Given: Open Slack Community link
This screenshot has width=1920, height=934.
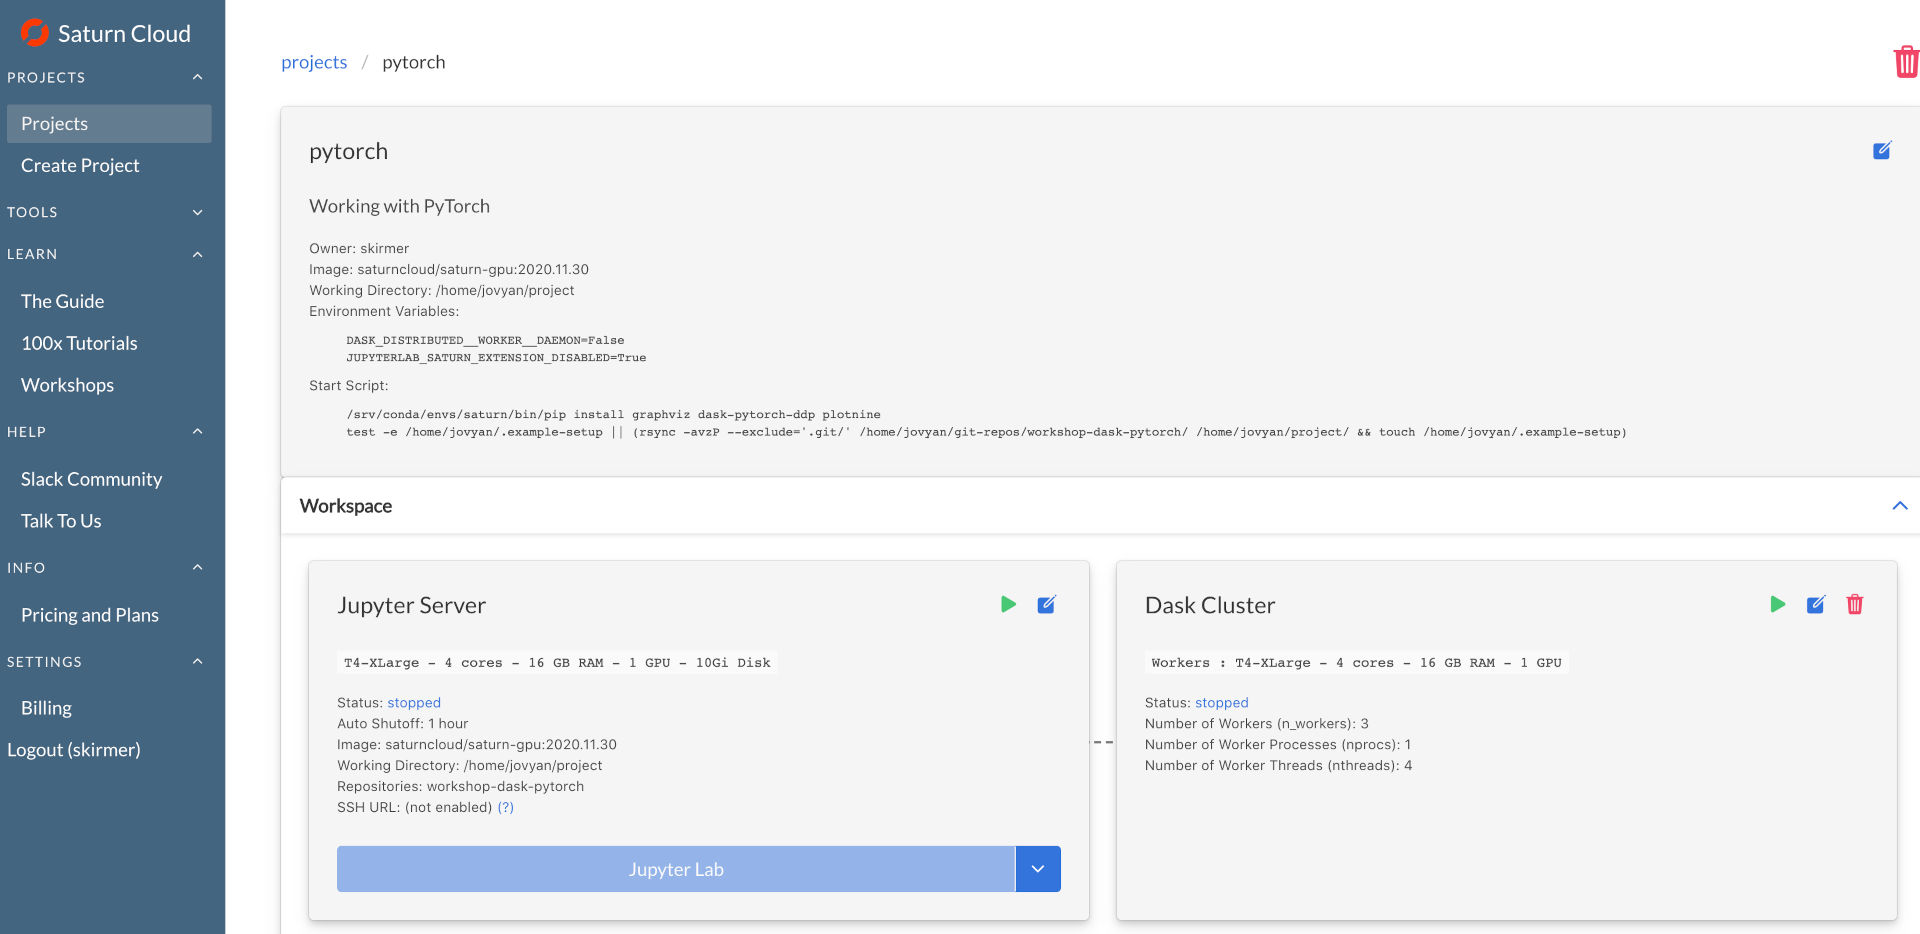Looking at the screenshot, I should 91,479.
